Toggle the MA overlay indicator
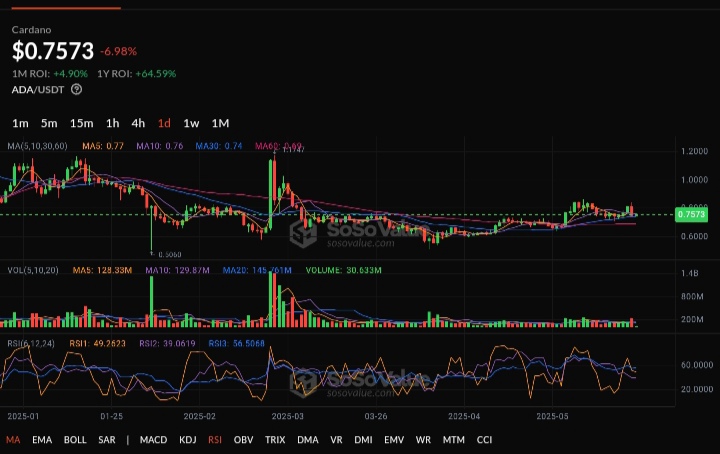The width and height of the screenshot is (720, 454). click(x=13, y=440)
